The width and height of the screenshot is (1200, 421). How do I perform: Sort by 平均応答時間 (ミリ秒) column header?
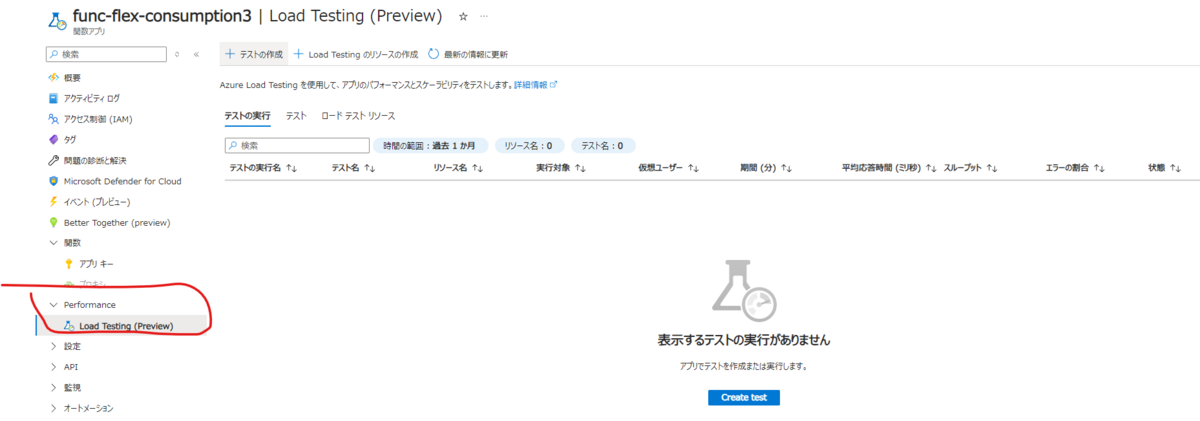point(889,169)
